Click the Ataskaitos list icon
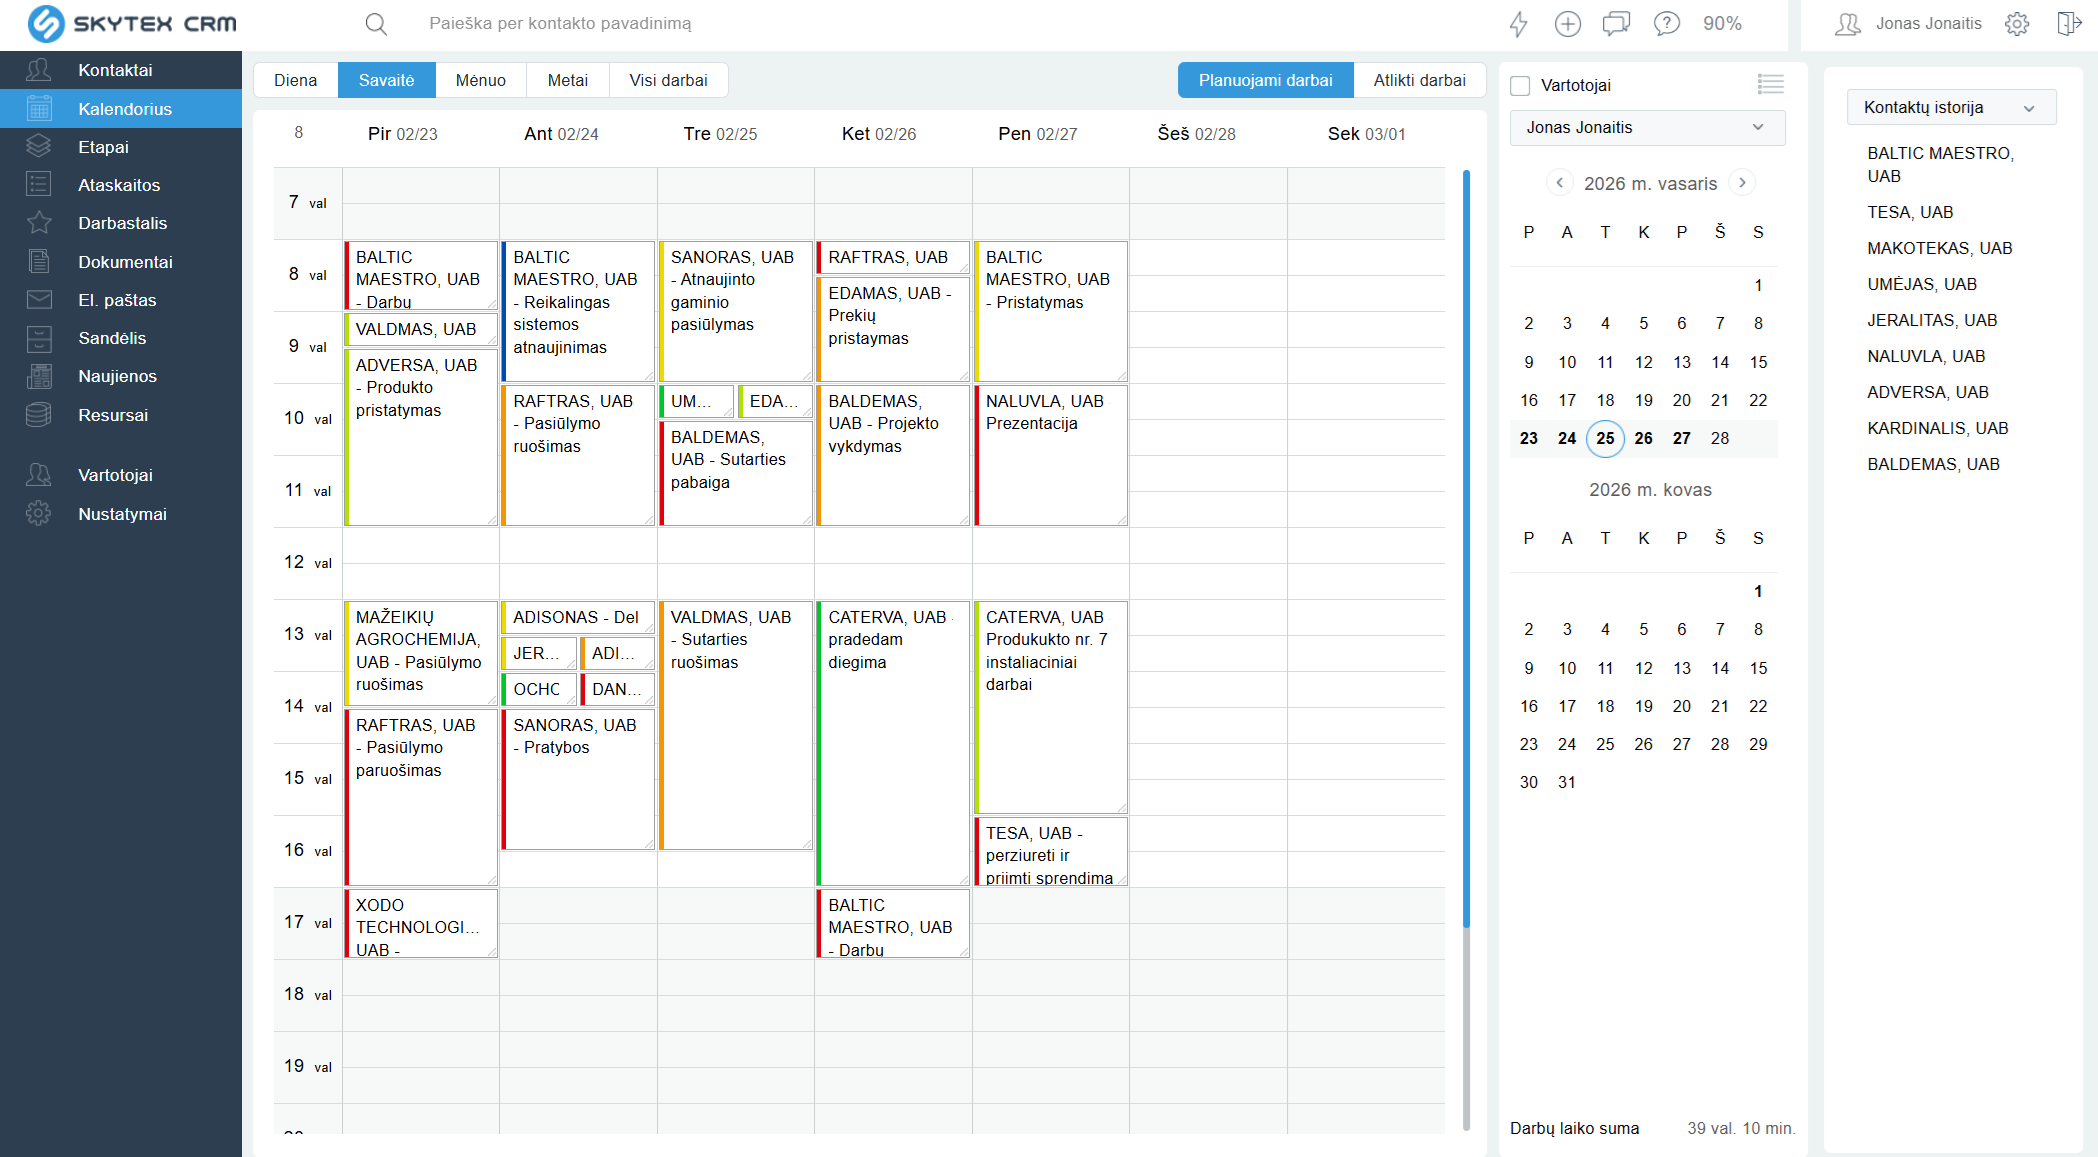The width and height of the screenshot is (2098, 1157). (x=39, y=185)
